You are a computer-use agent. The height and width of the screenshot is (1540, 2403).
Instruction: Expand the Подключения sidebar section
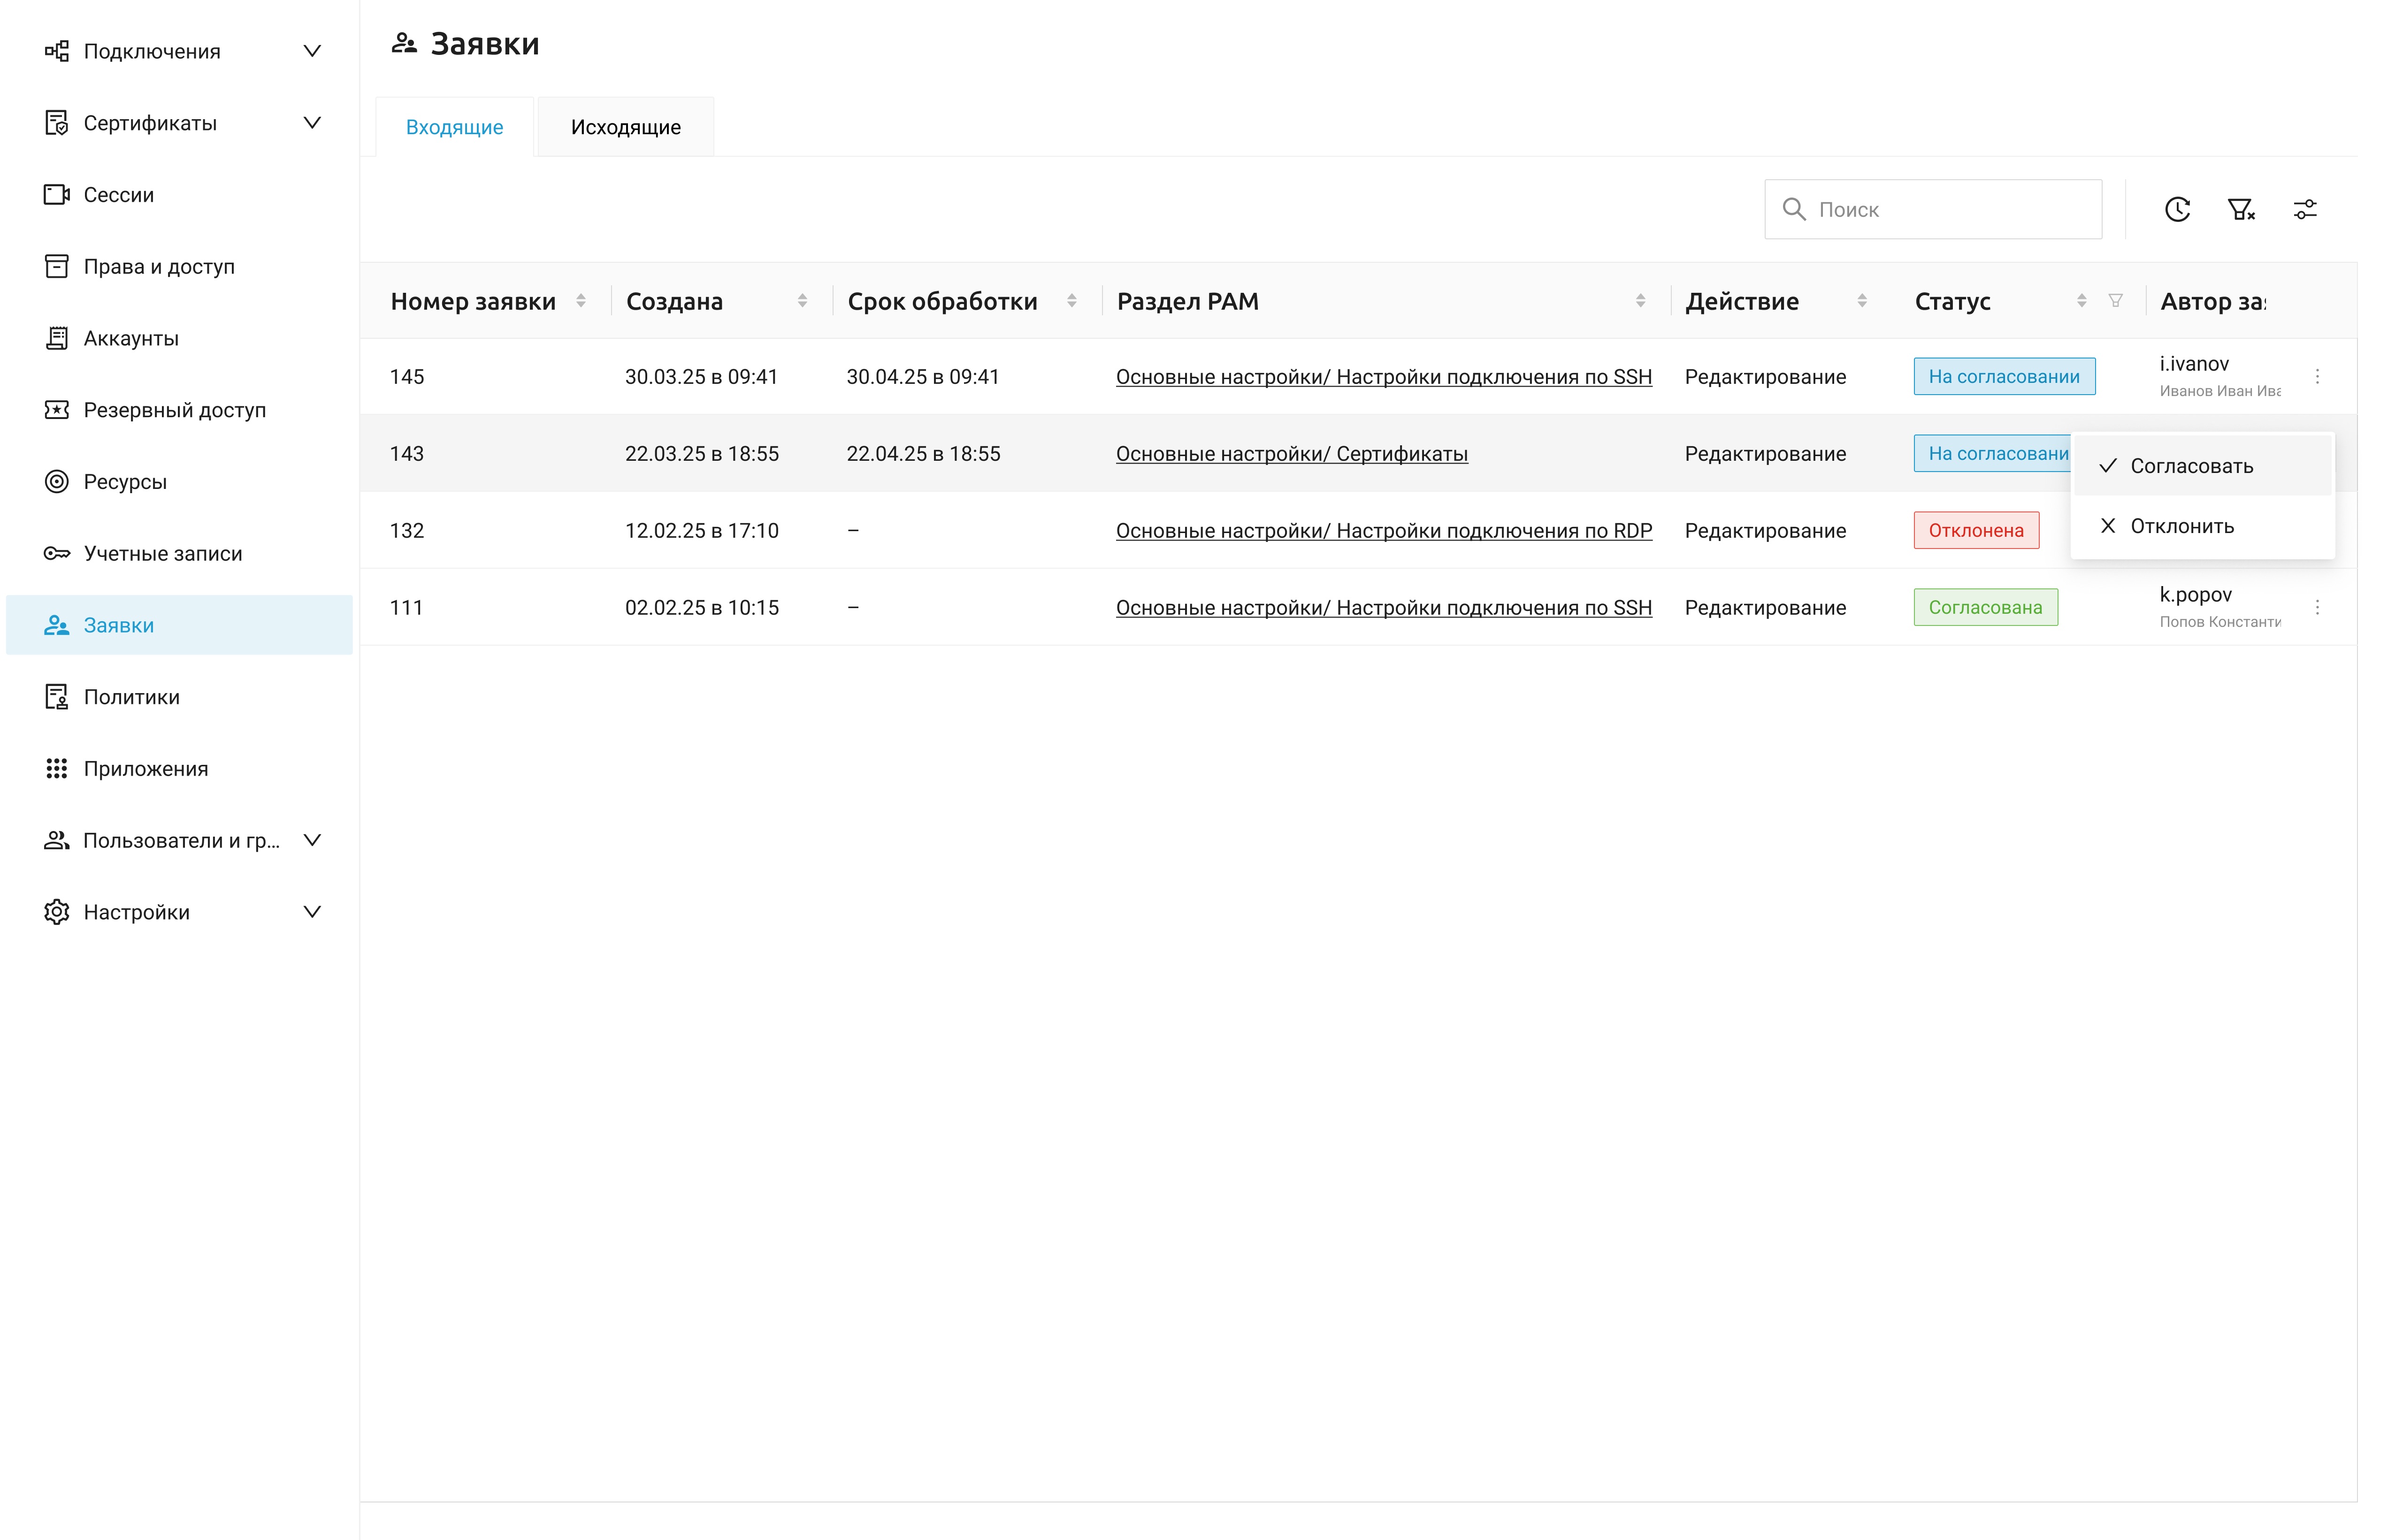click(312, 51)
